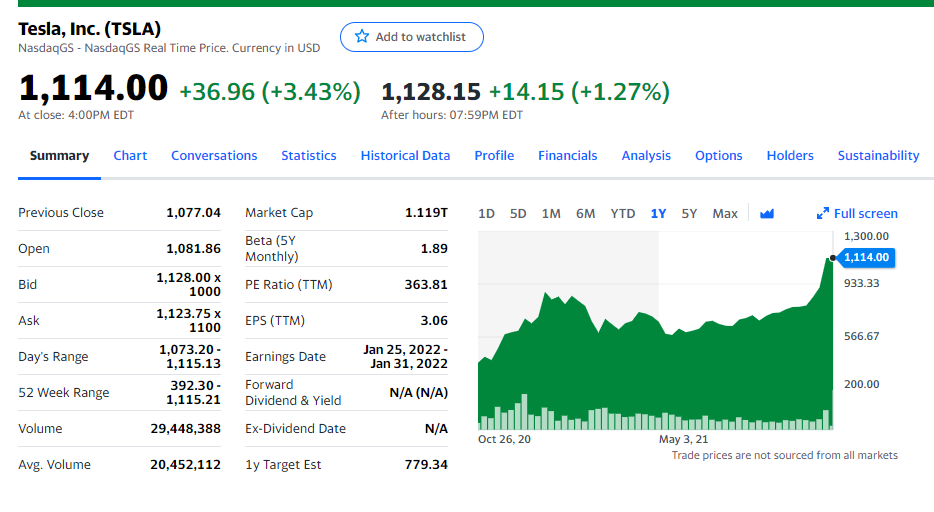Click the Full screen expand arrows icon
The image size is (934, 512).
[823, 213]
